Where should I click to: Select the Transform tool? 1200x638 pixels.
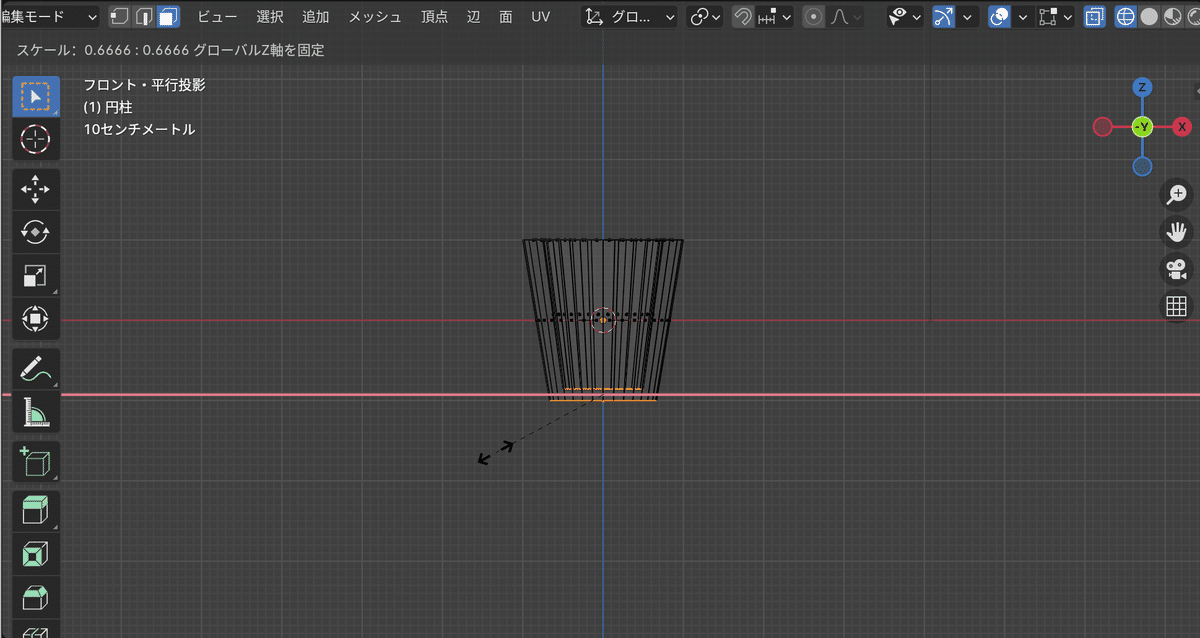point(35,319)
